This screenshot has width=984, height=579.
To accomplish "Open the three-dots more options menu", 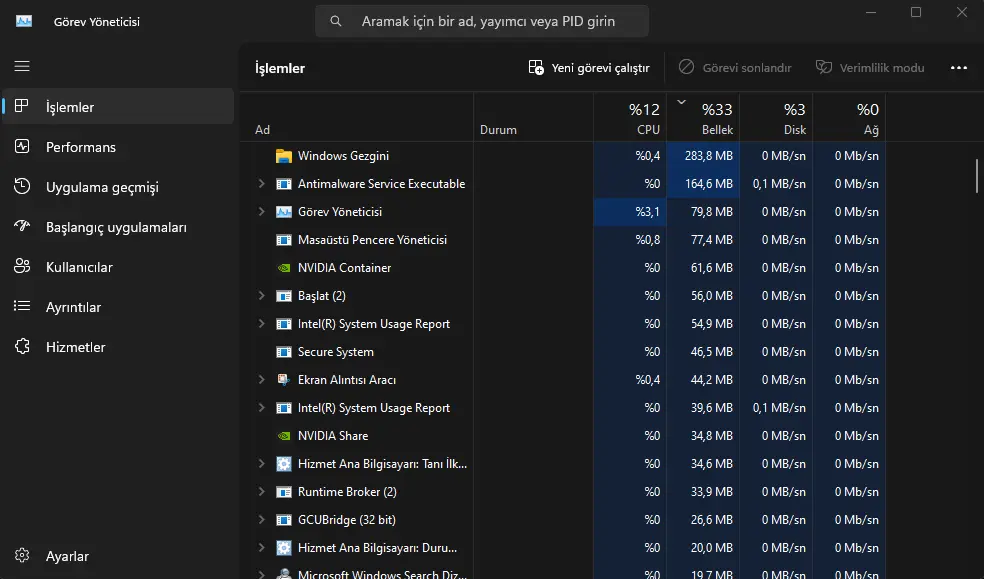I will click(958, 68).
